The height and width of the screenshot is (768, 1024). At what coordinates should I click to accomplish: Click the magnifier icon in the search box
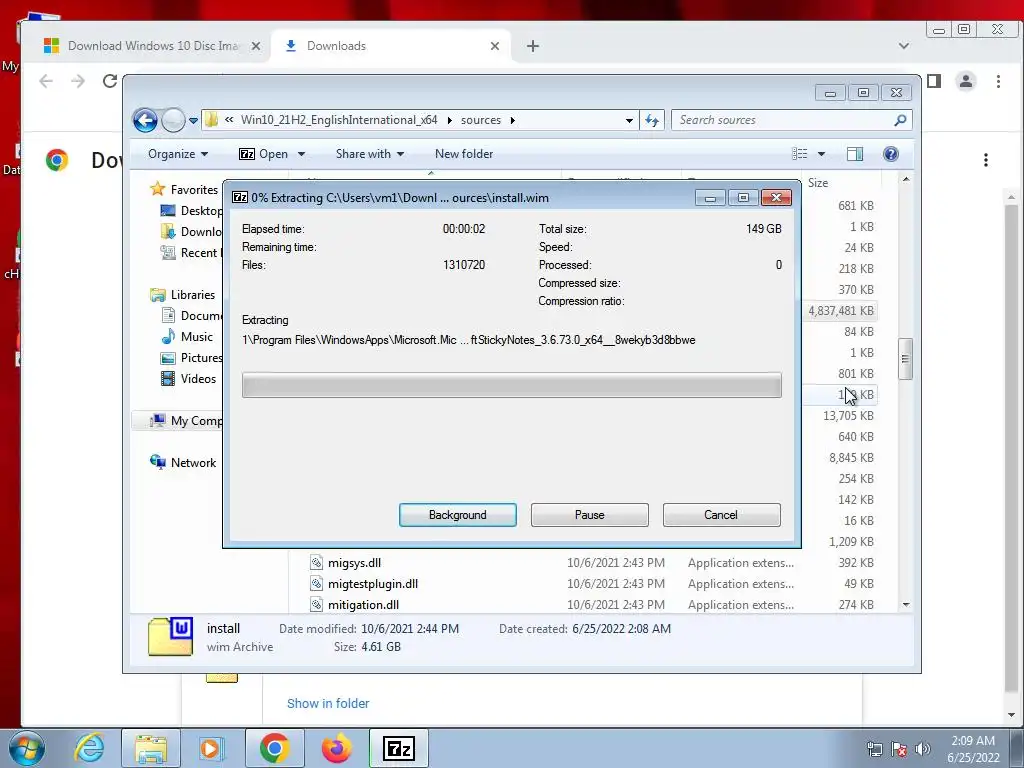(x=900, y=120)
